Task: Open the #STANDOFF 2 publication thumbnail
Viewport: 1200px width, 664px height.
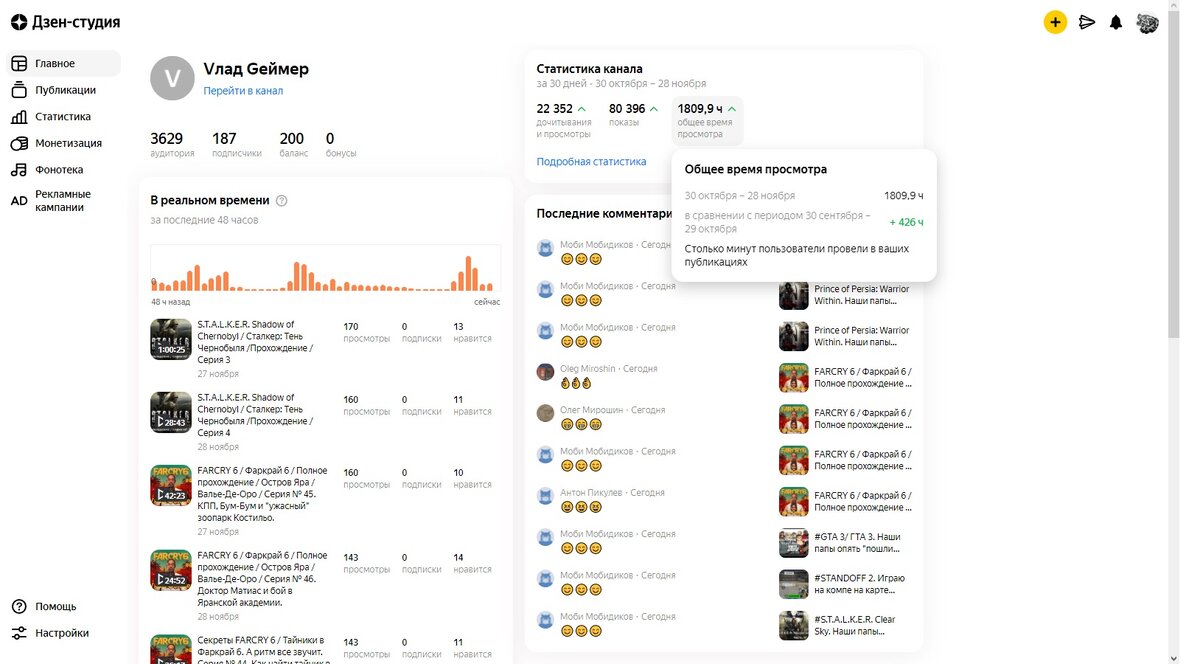Action: click(x=794, y=584)
